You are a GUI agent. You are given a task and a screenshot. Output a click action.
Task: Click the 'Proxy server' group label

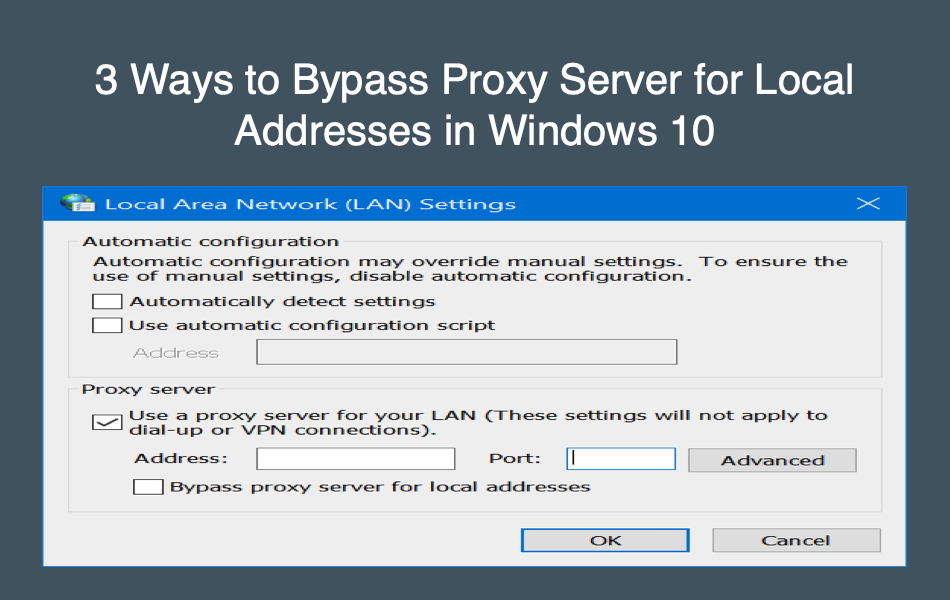click(148, 390)
